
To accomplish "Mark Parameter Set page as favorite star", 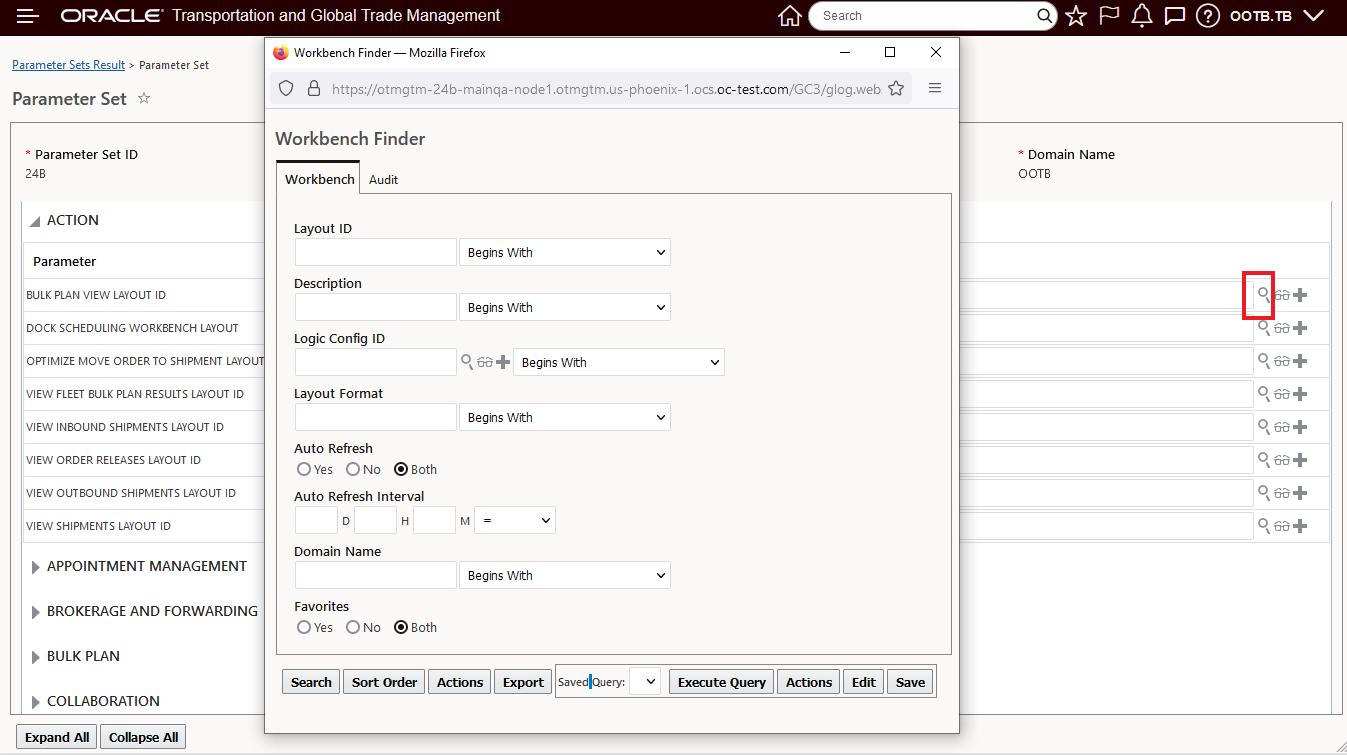I will pos(144,98).
